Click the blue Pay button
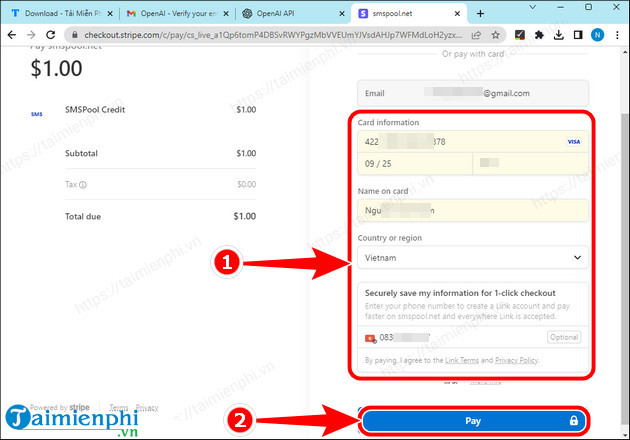 (474, 421)
